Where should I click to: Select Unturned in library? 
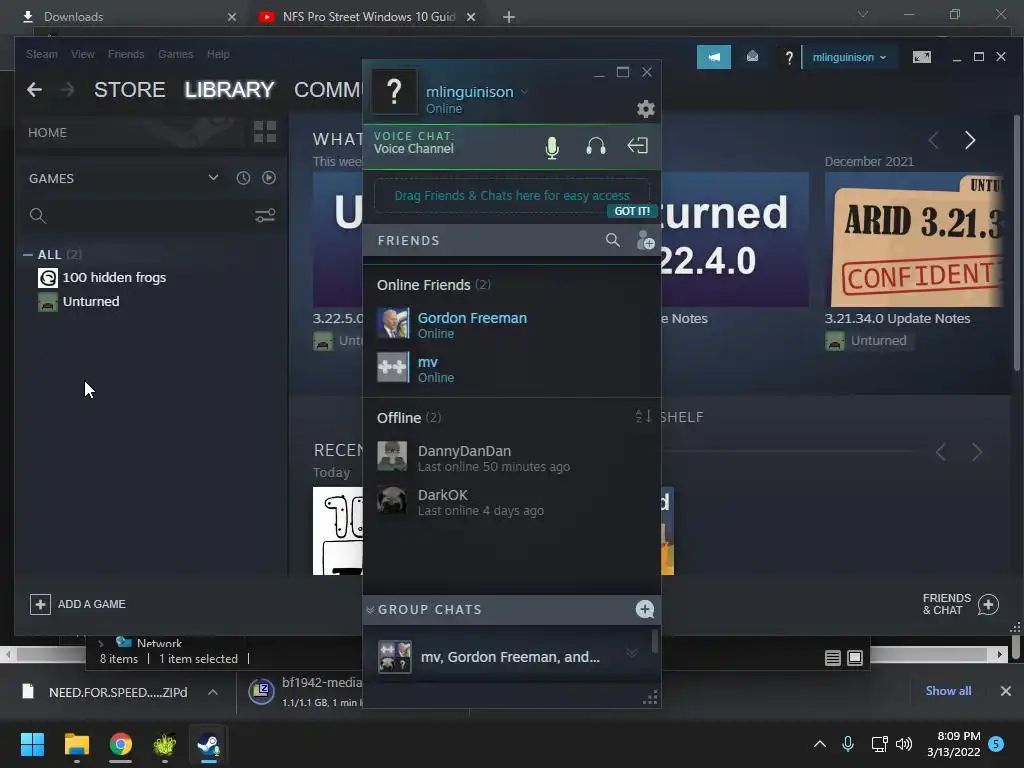coord(79,302)
